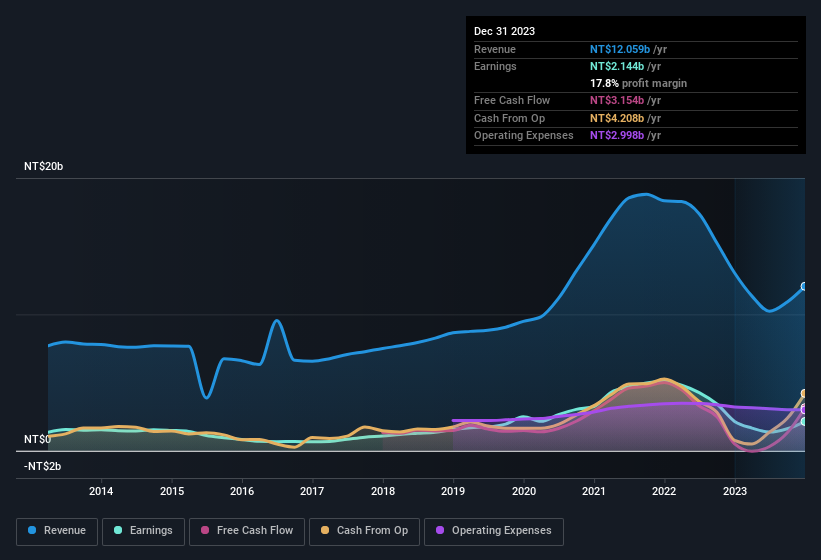Click the Earnings end marker on chart

point(804,421)
